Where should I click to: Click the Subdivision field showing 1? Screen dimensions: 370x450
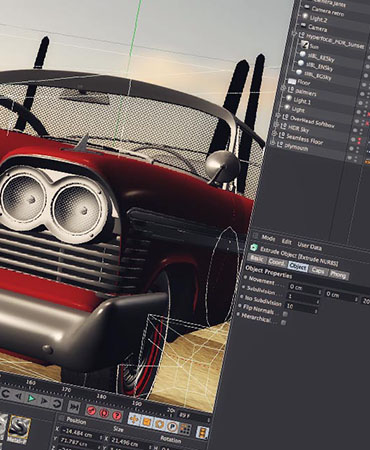coord(303,297)
